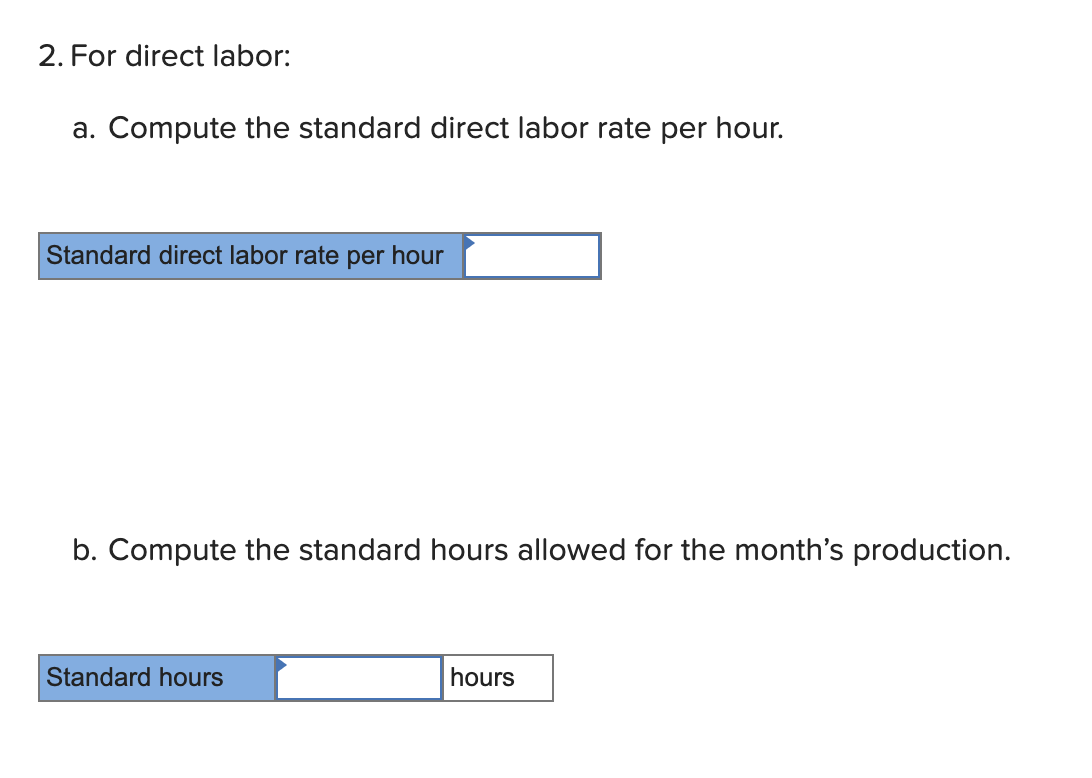Click the hours unit label
This screenshot has width=1092, height=778.
[x=482, y=678]
